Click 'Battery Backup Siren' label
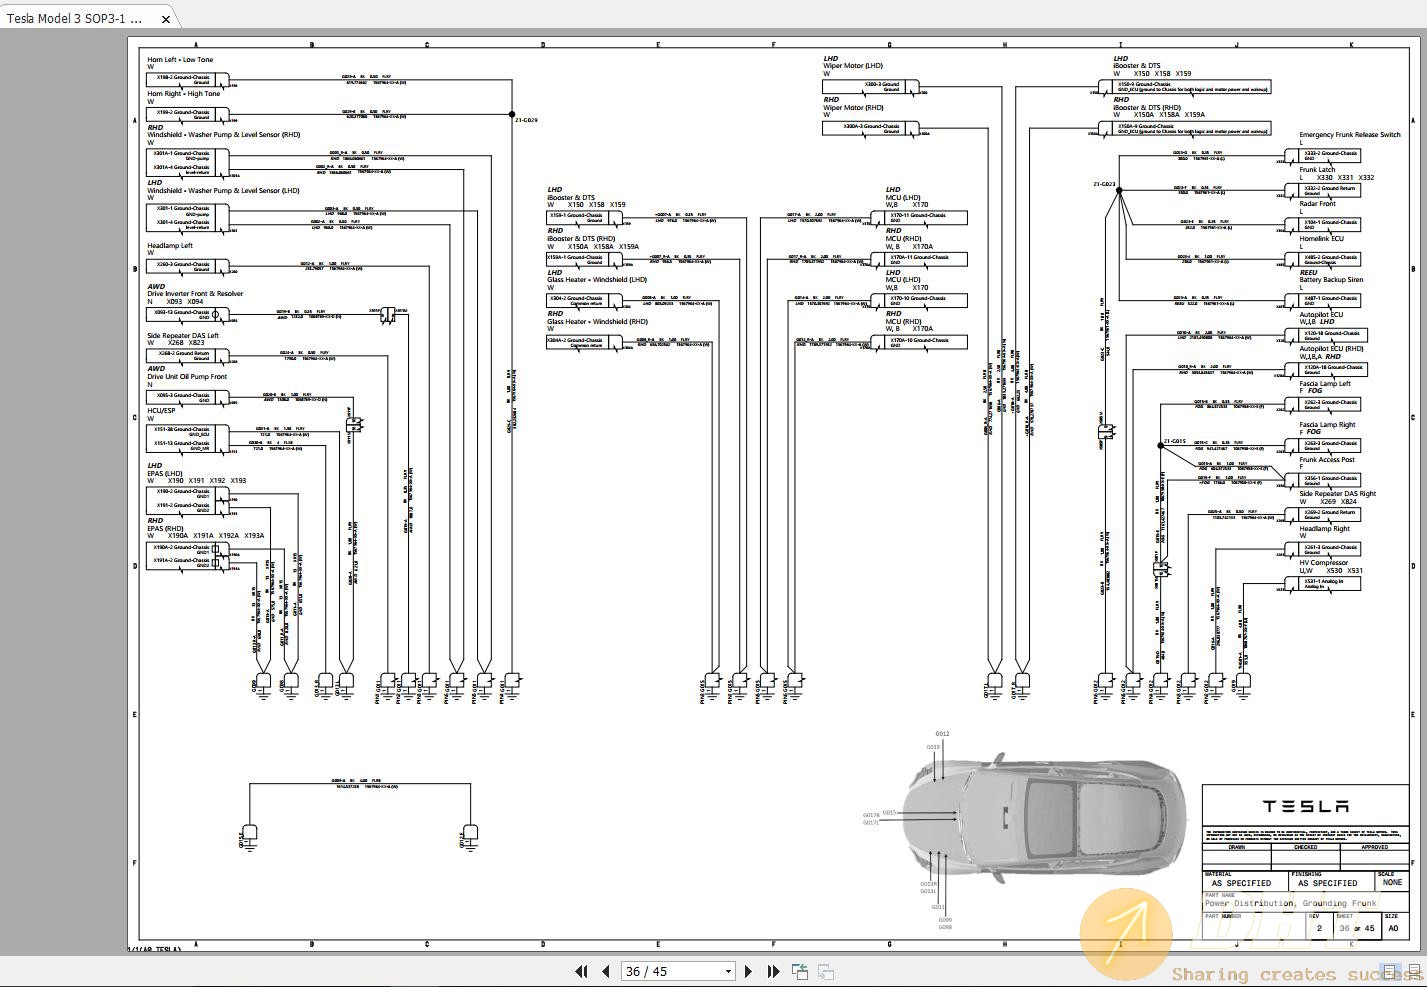The image size is (1427, 987). tap(1331, 280)
